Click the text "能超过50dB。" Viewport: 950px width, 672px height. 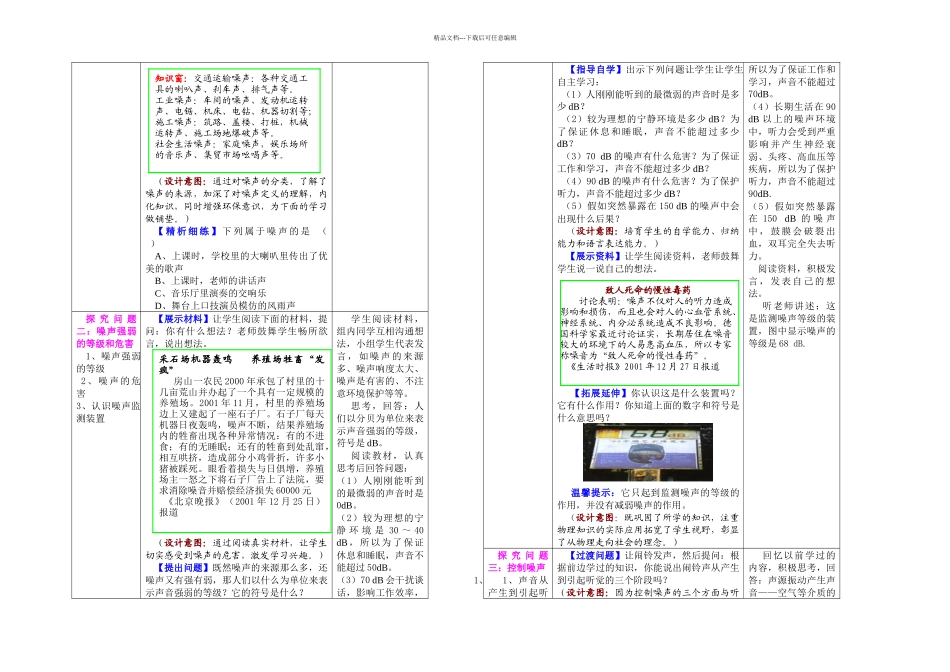365,567
